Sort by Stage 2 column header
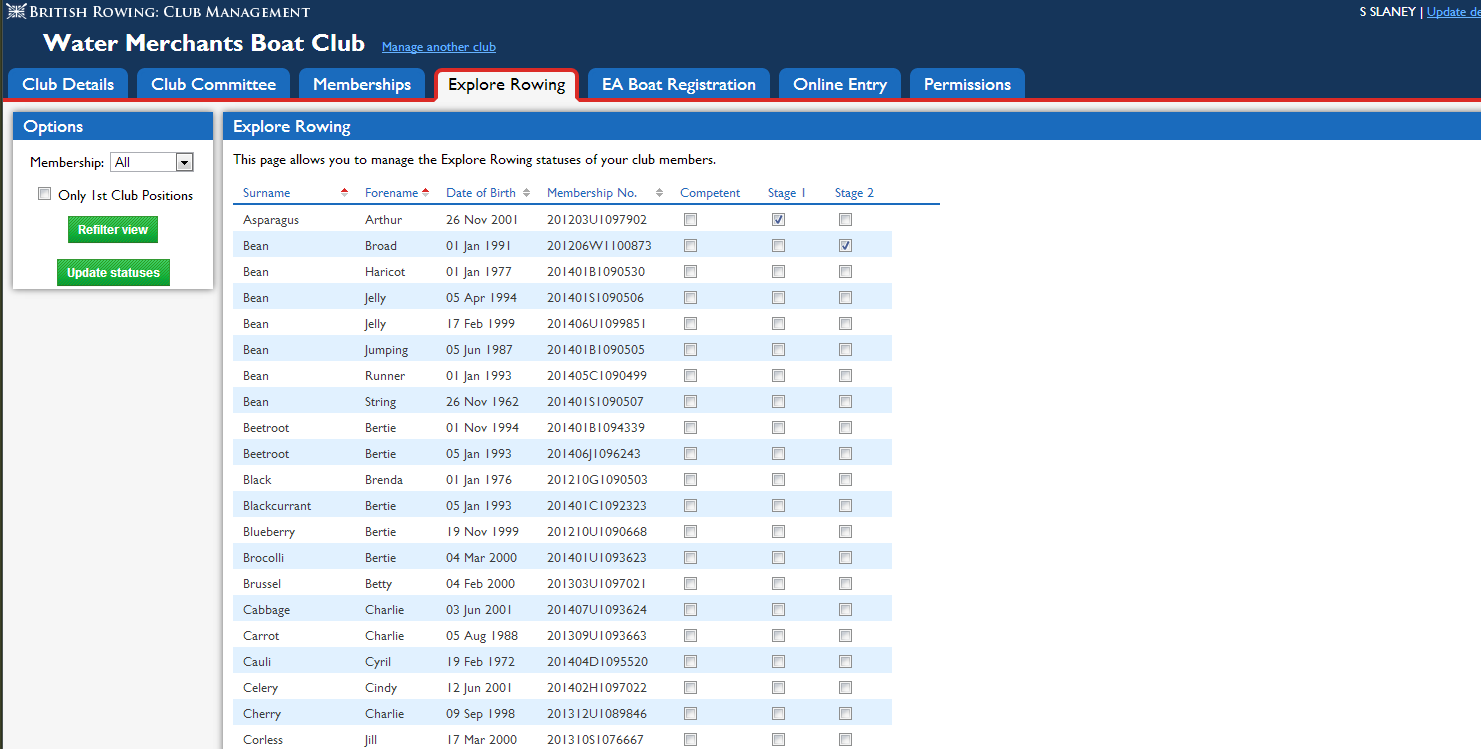 (854, 193)
